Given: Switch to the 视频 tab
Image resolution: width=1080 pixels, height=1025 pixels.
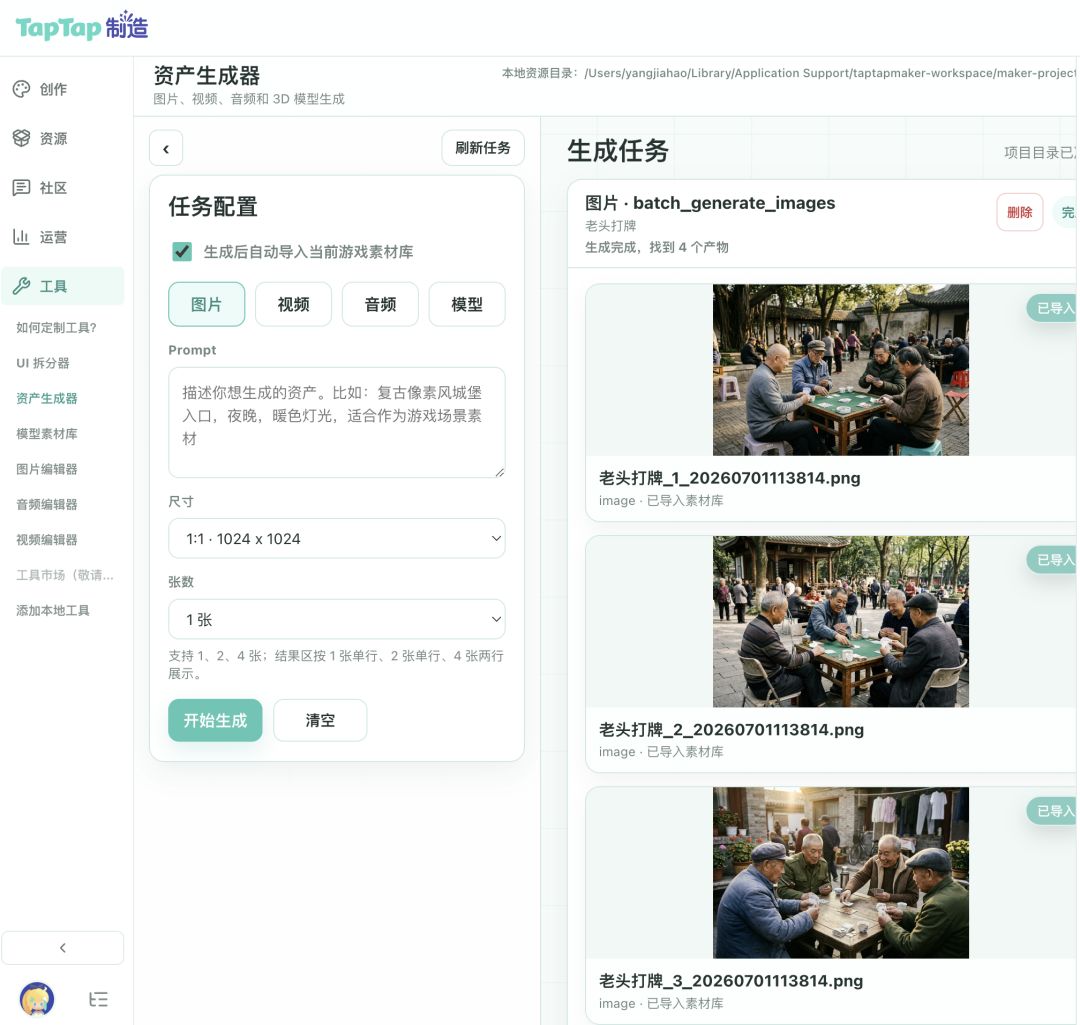Looking at the screenshot, I should [293, 304].
